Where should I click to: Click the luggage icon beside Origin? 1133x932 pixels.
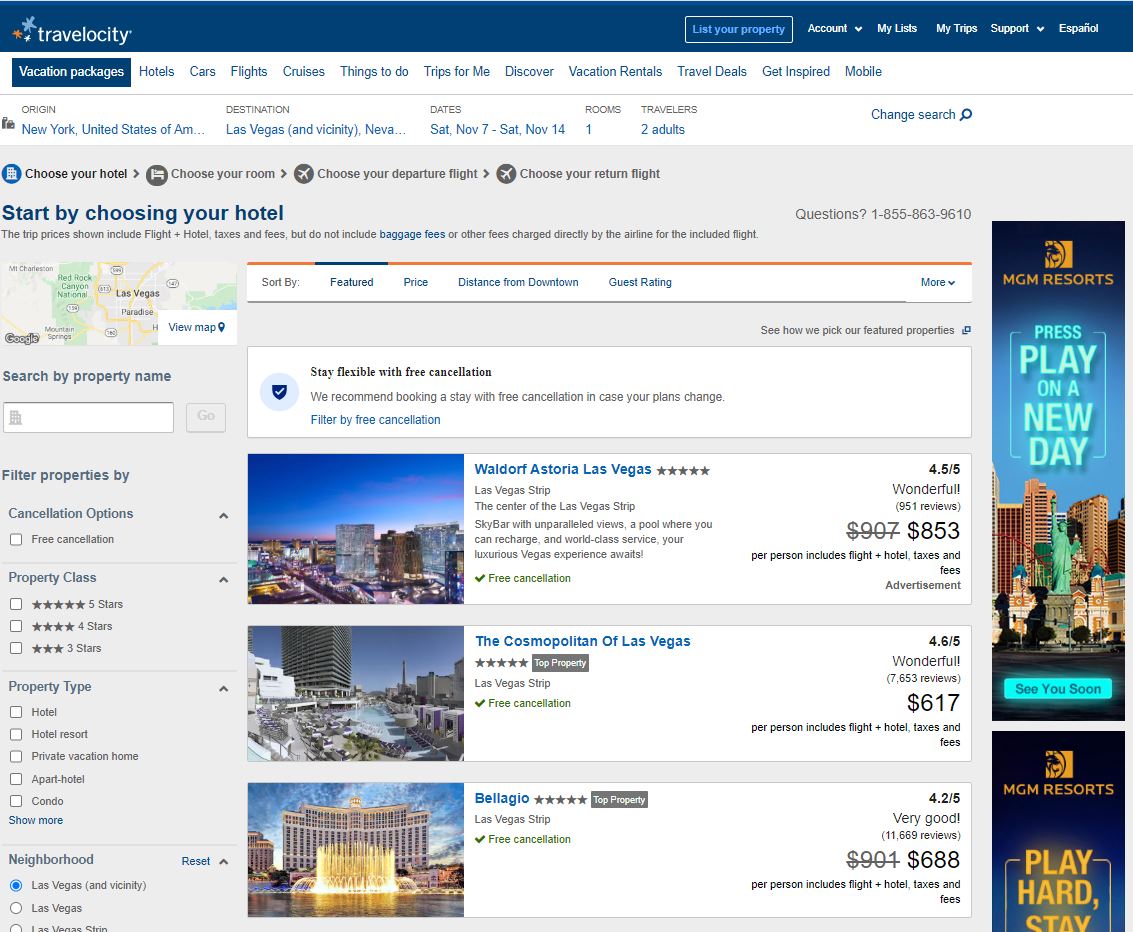[x=8, y=123]
